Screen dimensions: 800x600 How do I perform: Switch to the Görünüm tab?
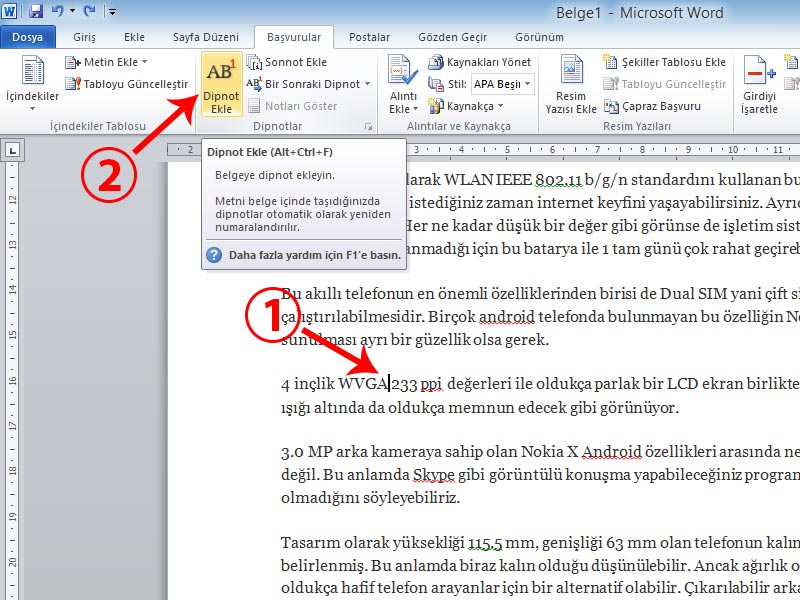coord(539,37)
